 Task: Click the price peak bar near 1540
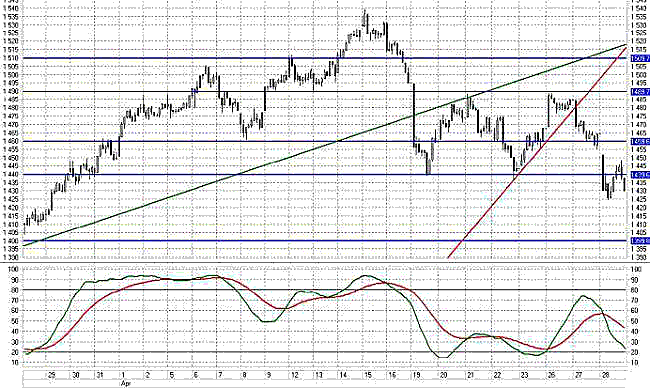coord(365,19)
